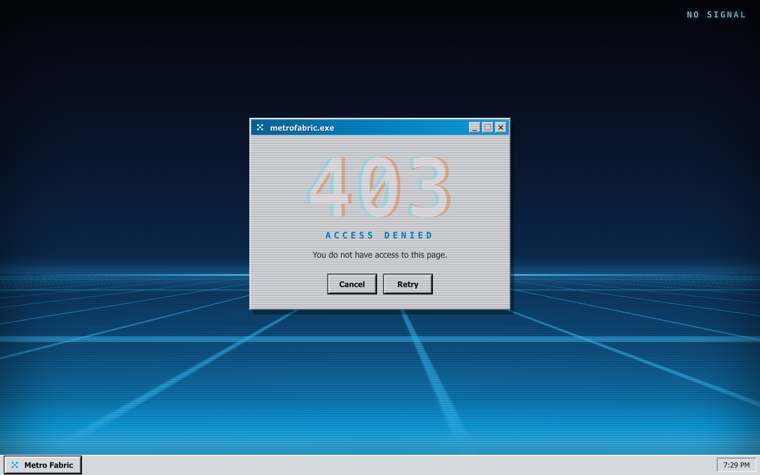Open Metro Fabric taskbar button
The image size is (760, 475).
point(43,465)
